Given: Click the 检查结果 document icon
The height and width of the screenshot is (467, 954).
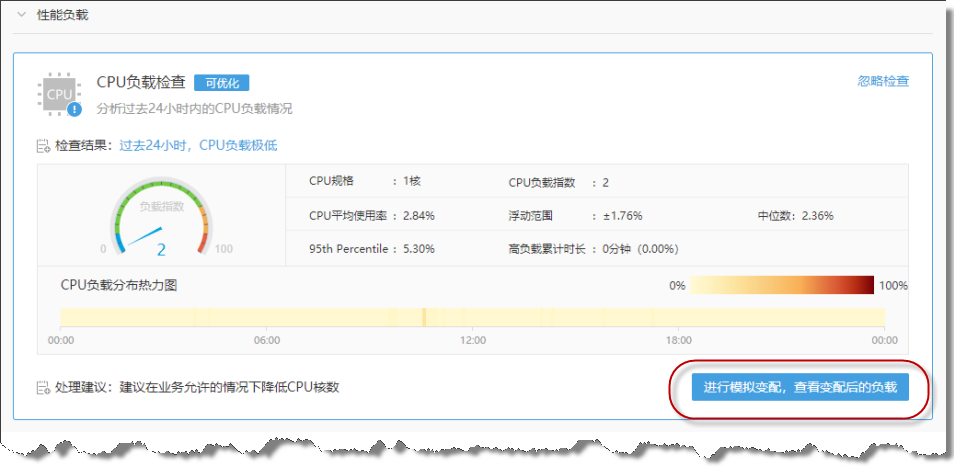Looking at the screenshot, I should [43, 146].
